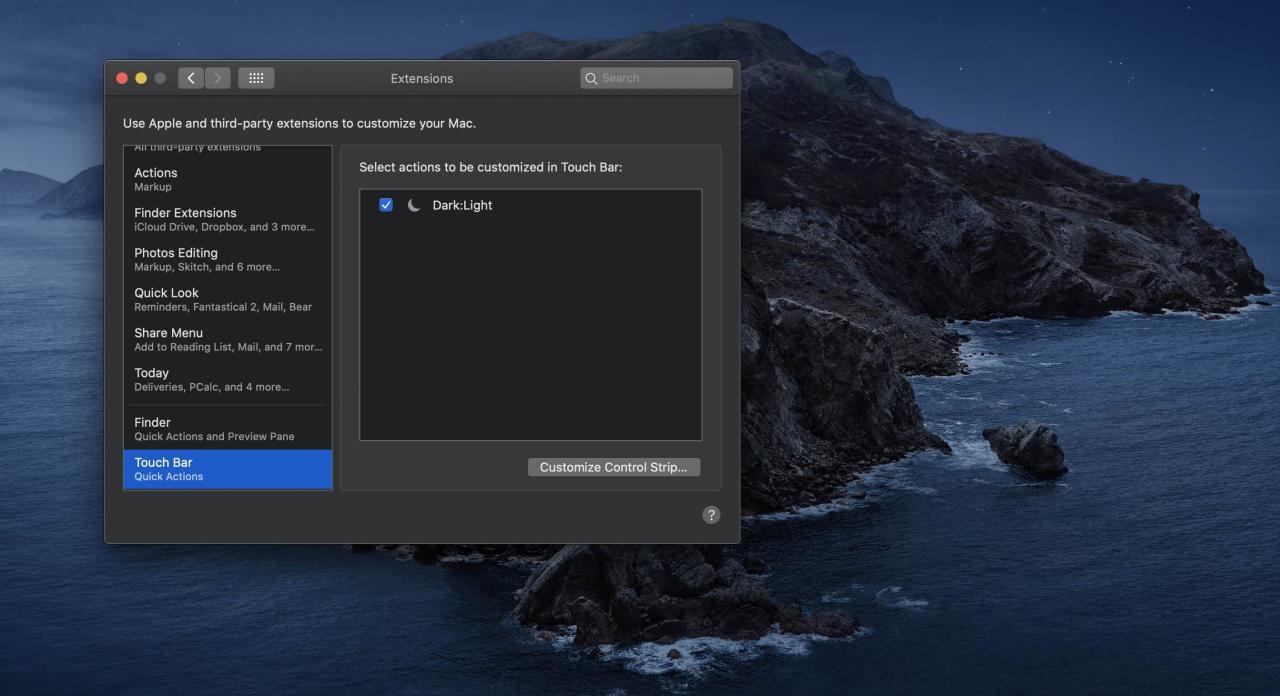Click the yellow minimize window button
The height and width of the screenshot is (696, 1280).
point(141,78)
